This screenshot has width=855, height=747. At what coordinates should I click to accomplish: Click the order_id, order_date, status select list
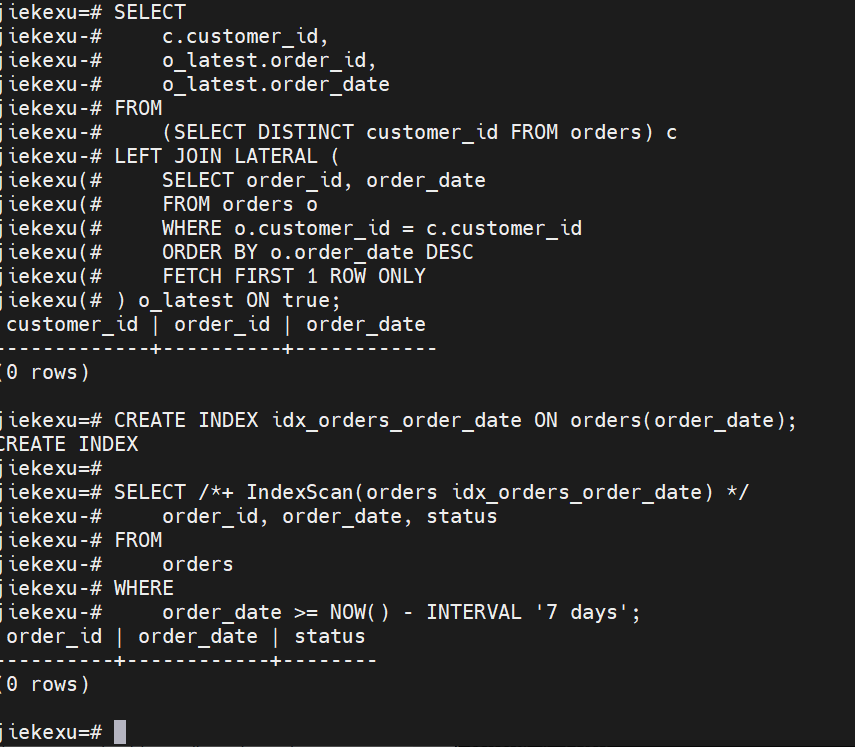pos(330,516)
